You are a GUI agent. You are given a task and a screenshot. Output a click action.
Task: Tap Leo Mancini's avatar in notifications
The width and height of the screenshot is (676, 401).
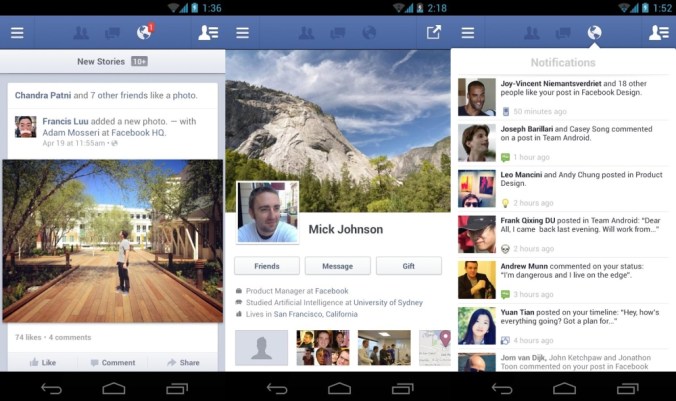[x=477, y=189]
